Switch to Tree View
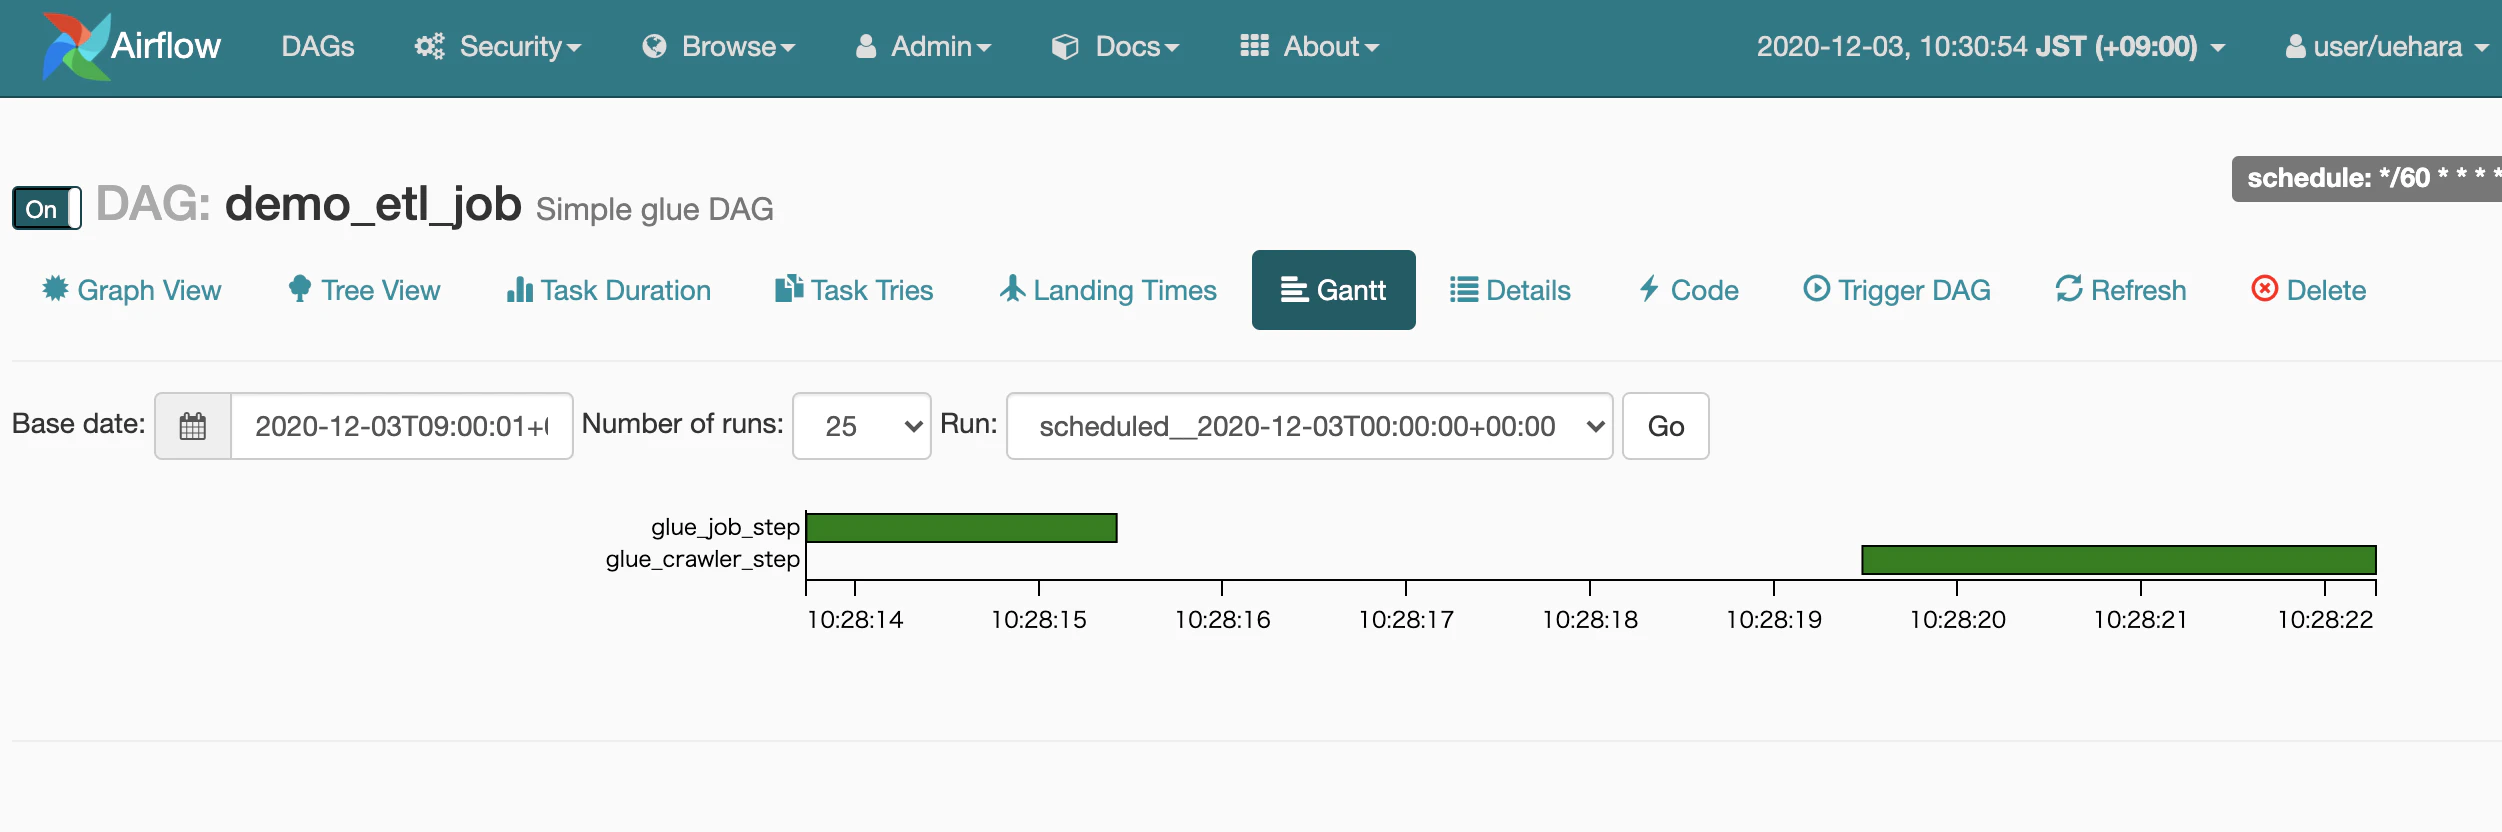2502x832 pixels. click(364, 290)
